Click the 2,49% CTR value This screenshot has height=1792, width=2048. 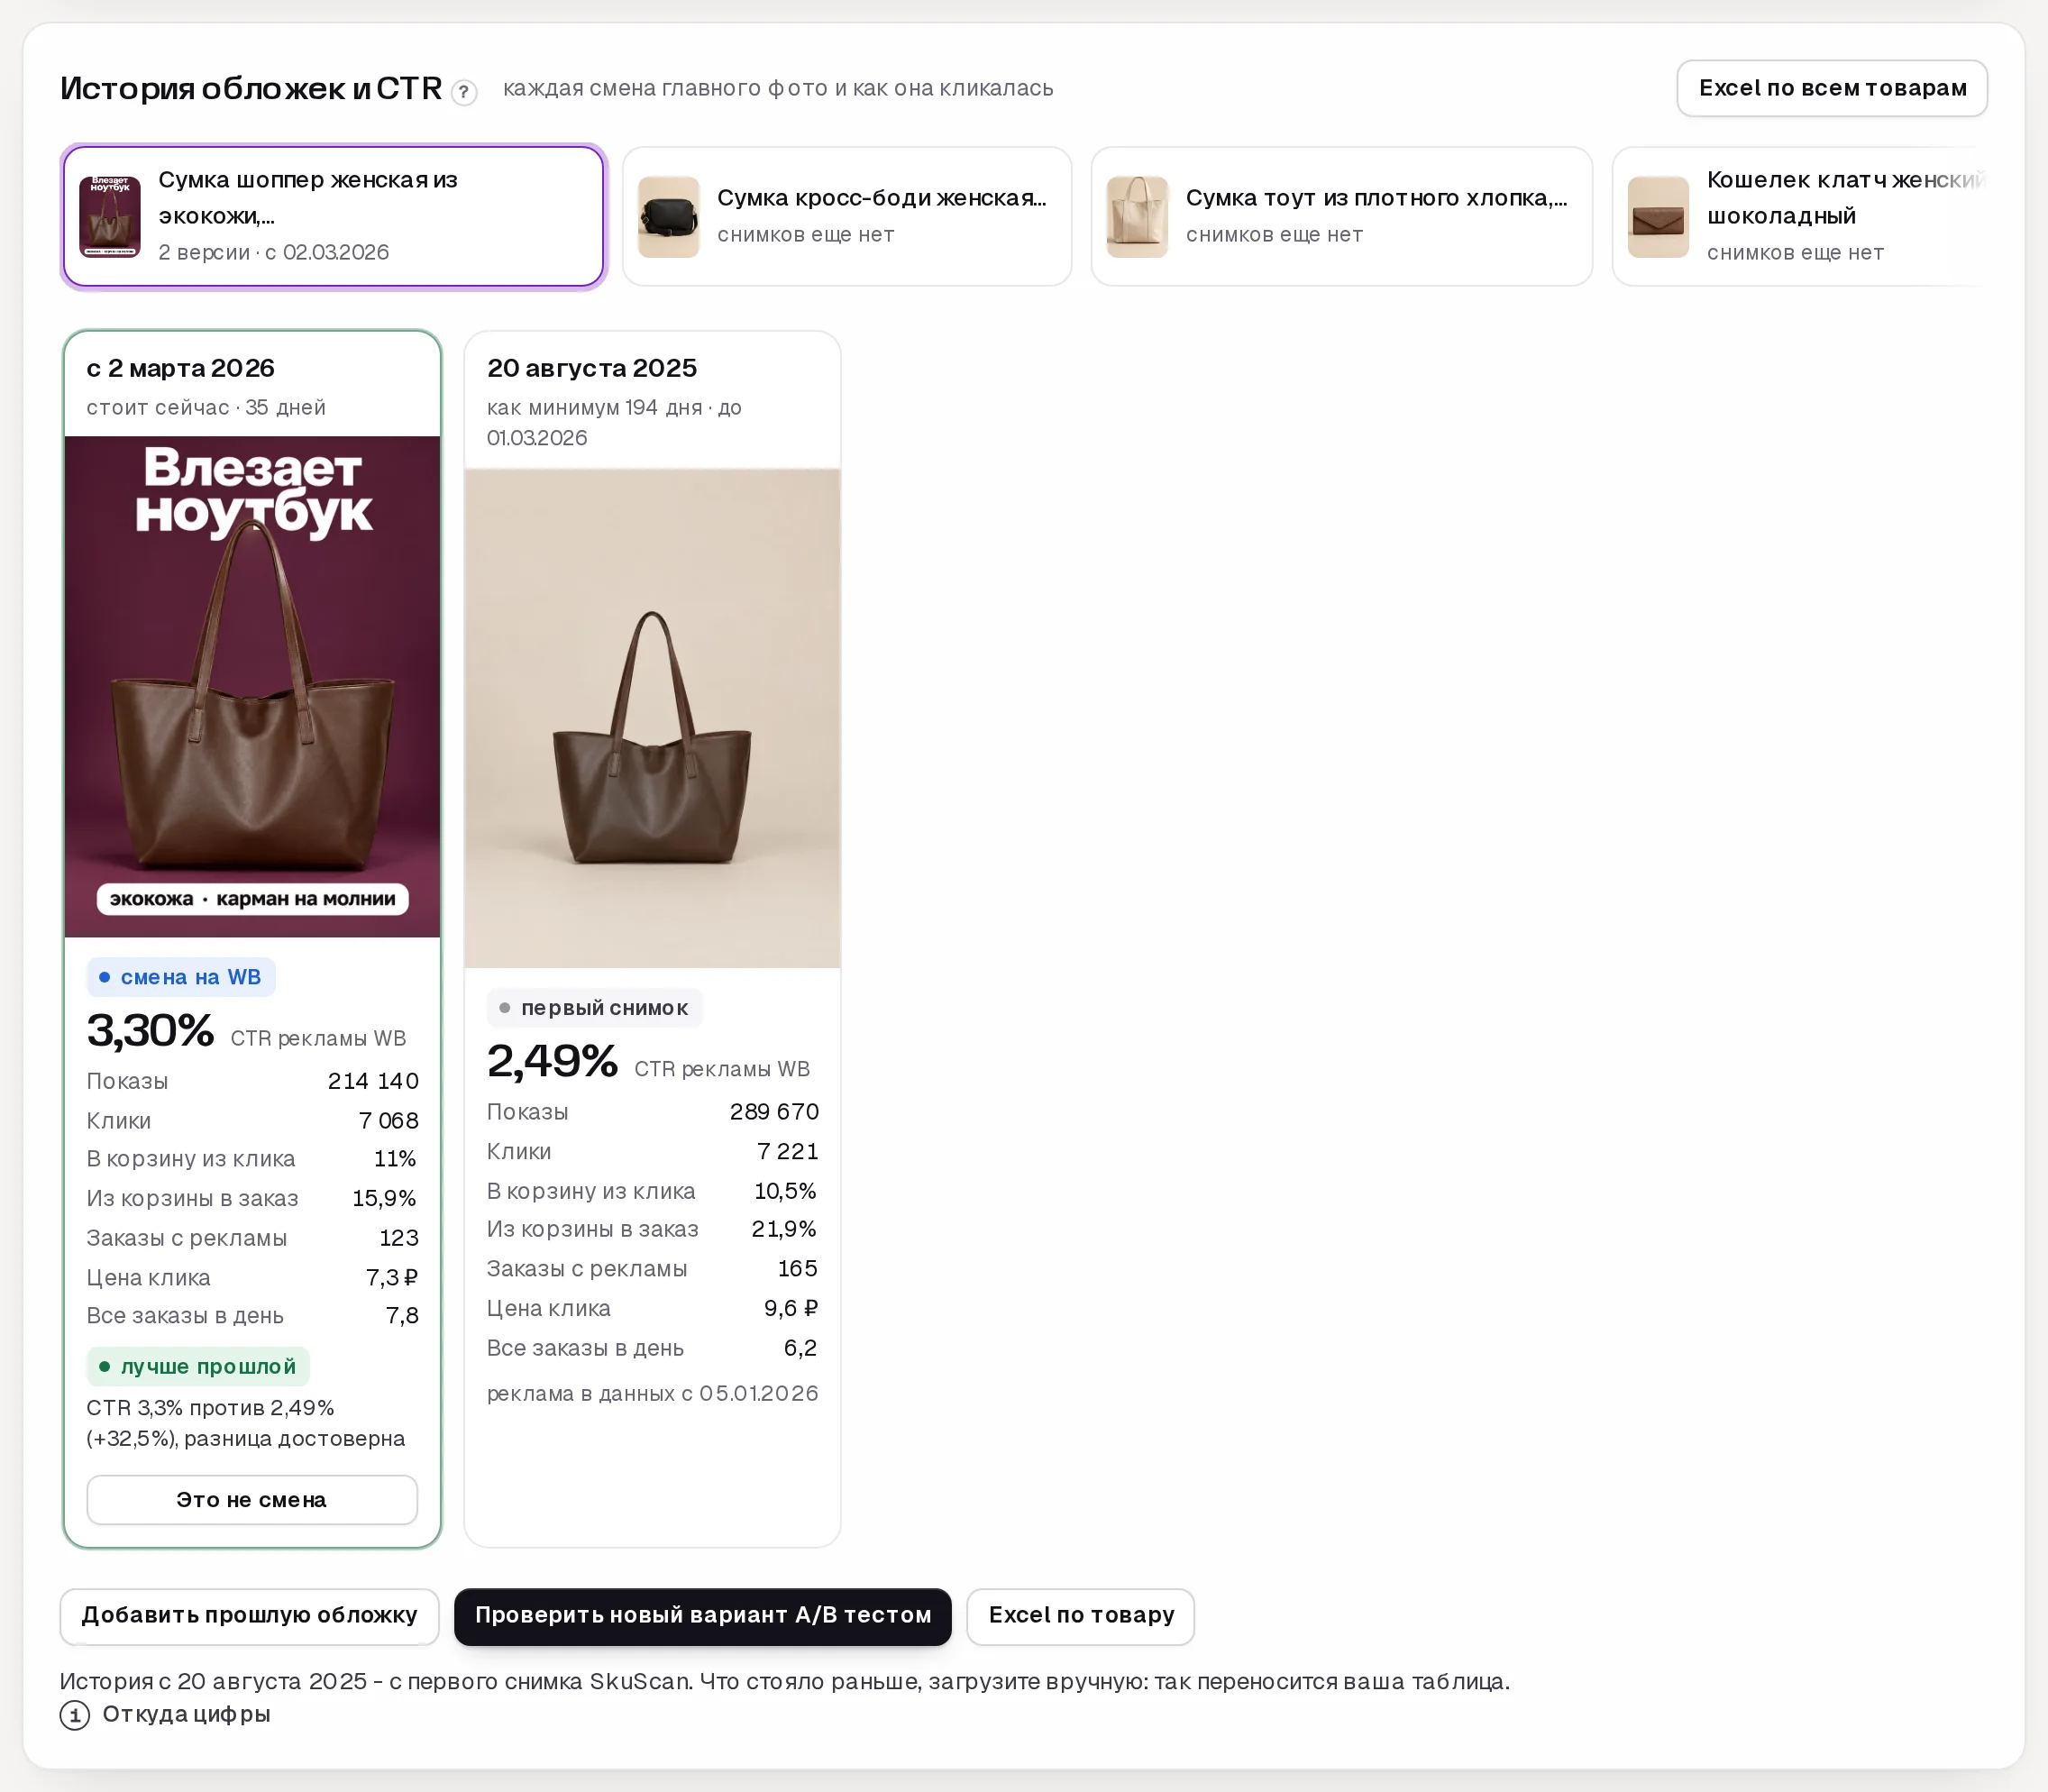point(552,1061)
